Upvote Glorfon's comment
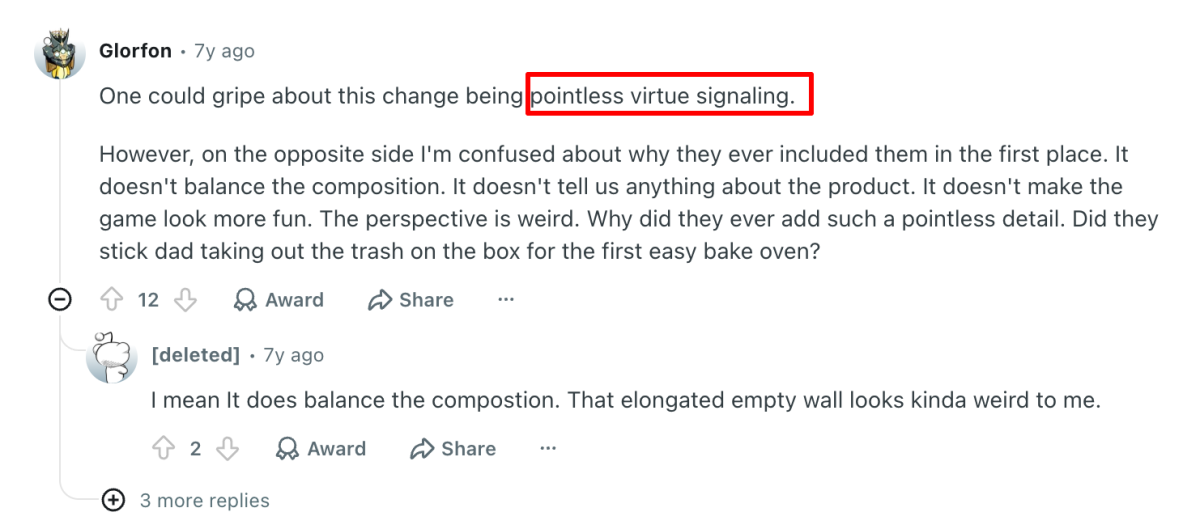 click(111, 300)
